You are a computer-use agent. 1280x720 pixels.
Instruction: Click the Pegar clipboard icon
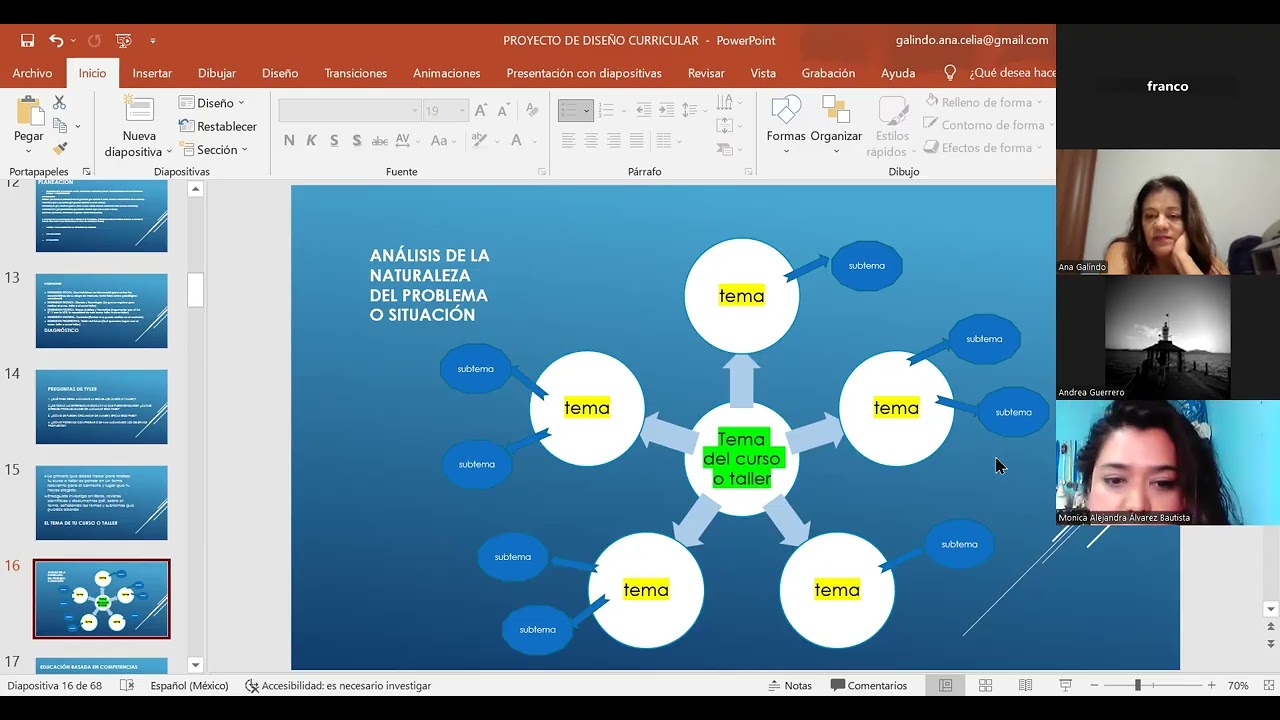(29, 112)
